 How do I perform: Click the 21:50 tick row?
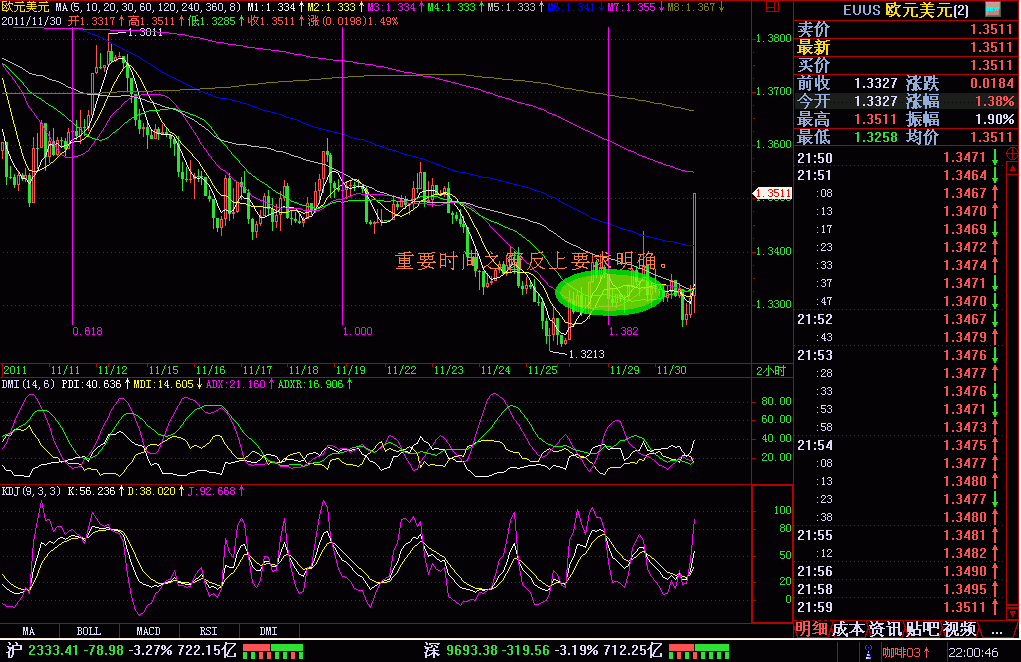tap(899, 158)
